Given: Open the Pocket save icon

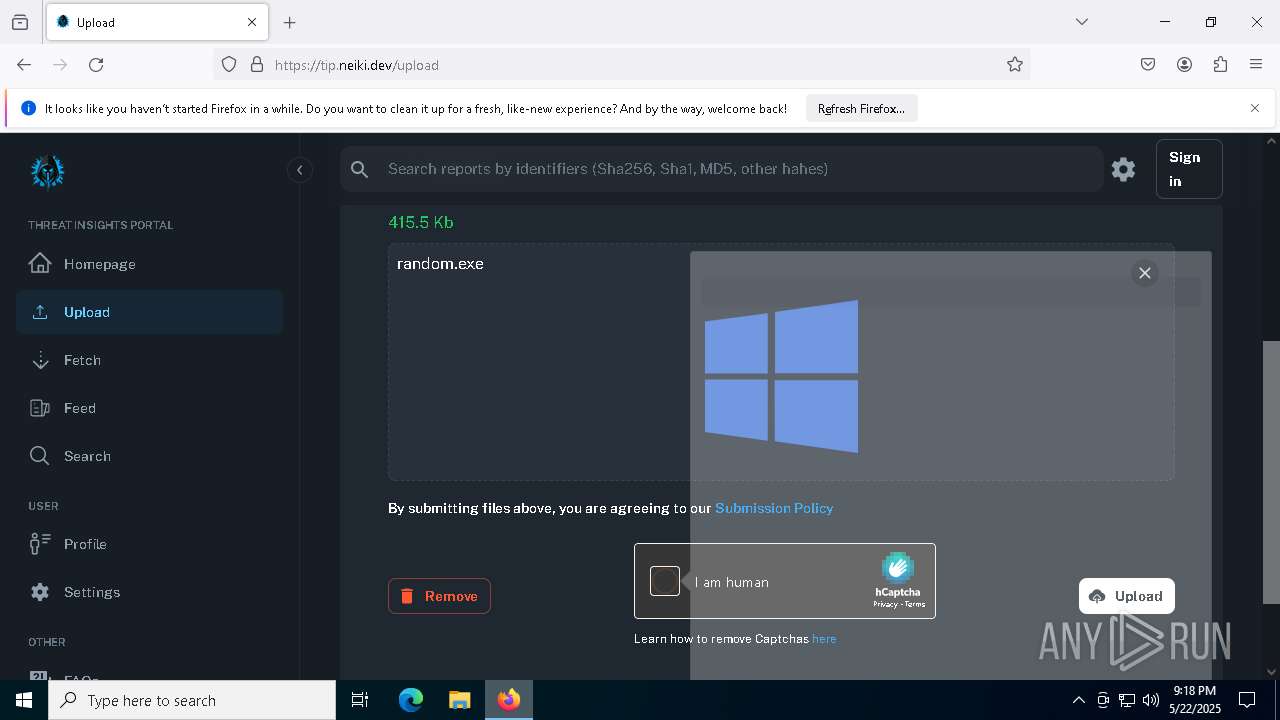Looking at the screenshot, I should click(1148, 64).
